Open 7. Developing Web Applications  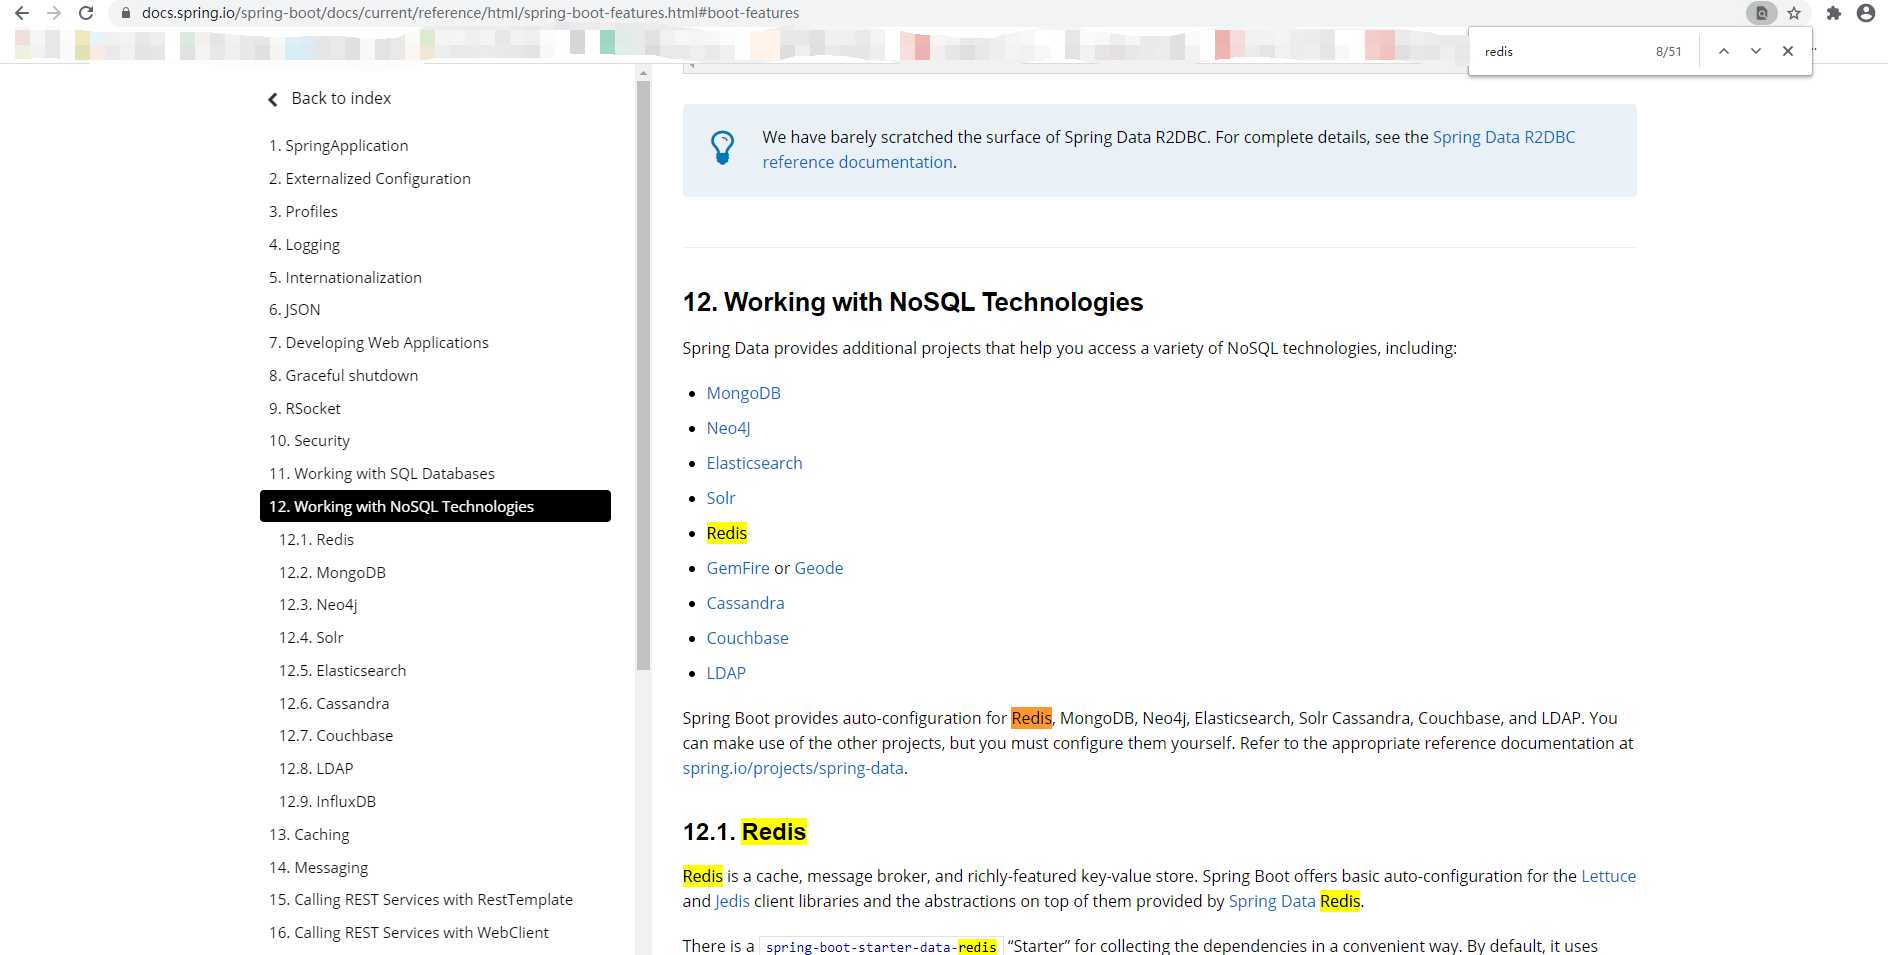point(378,343)
